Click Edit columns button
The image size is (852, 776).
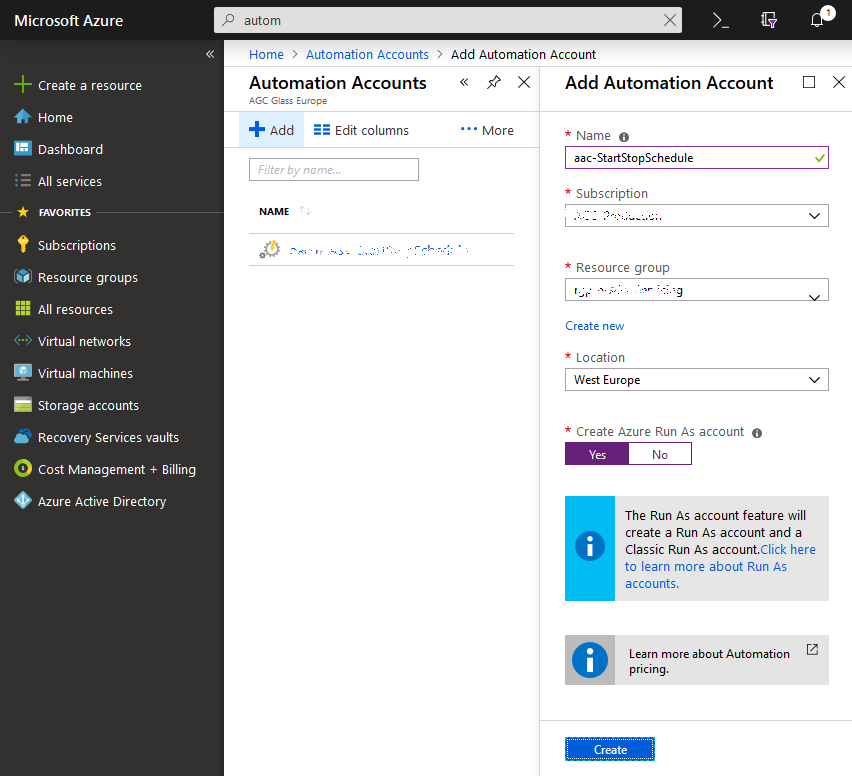(x=361, y=130)
